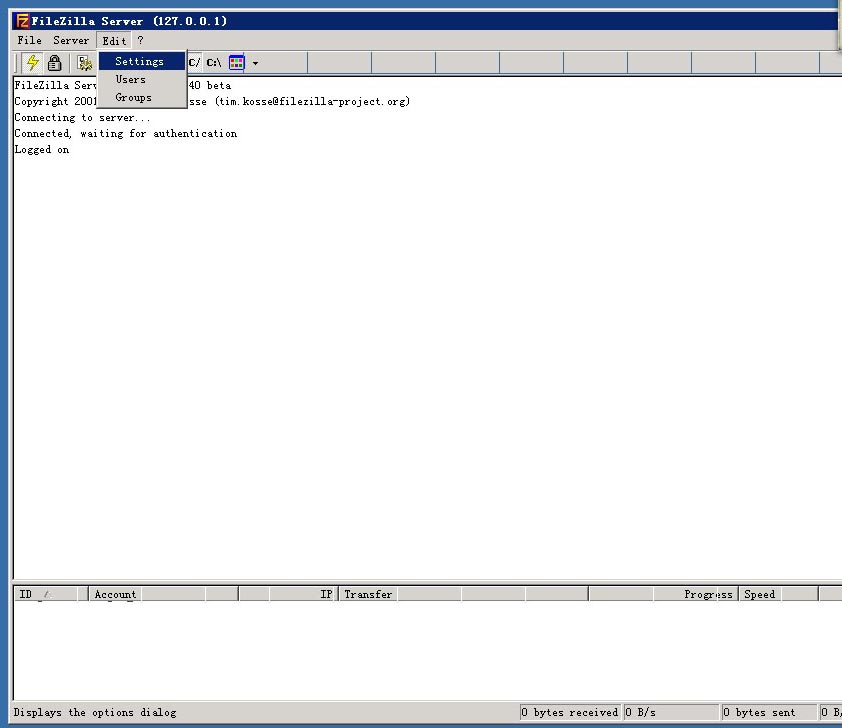Click the lightning bolt connect toolbar icon
The image size is (842, 728).
pyautogui.click(x=33, y=63)
